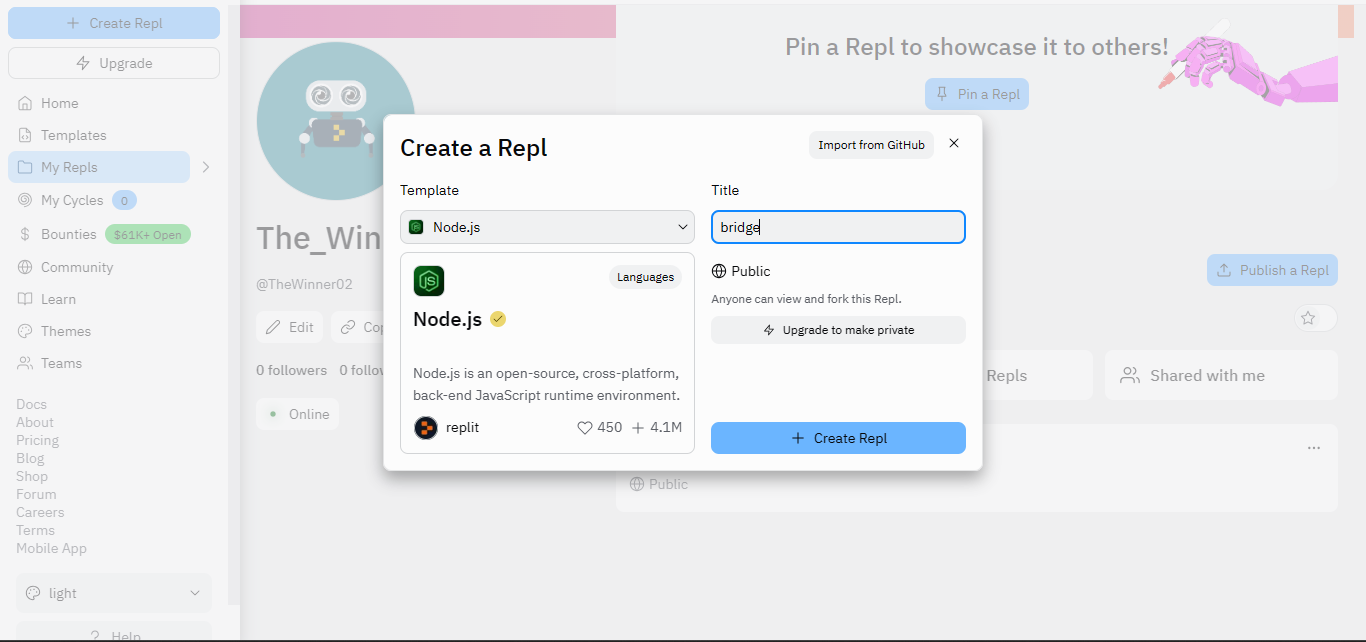Open the Docs link
1366x642 pixels.
pos(31,404)
